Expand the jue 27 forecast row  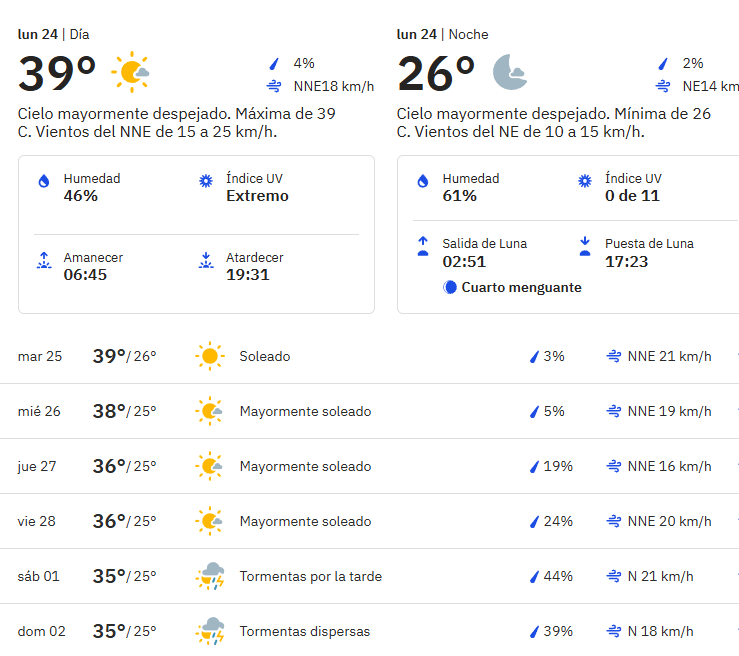coord(370,466)
